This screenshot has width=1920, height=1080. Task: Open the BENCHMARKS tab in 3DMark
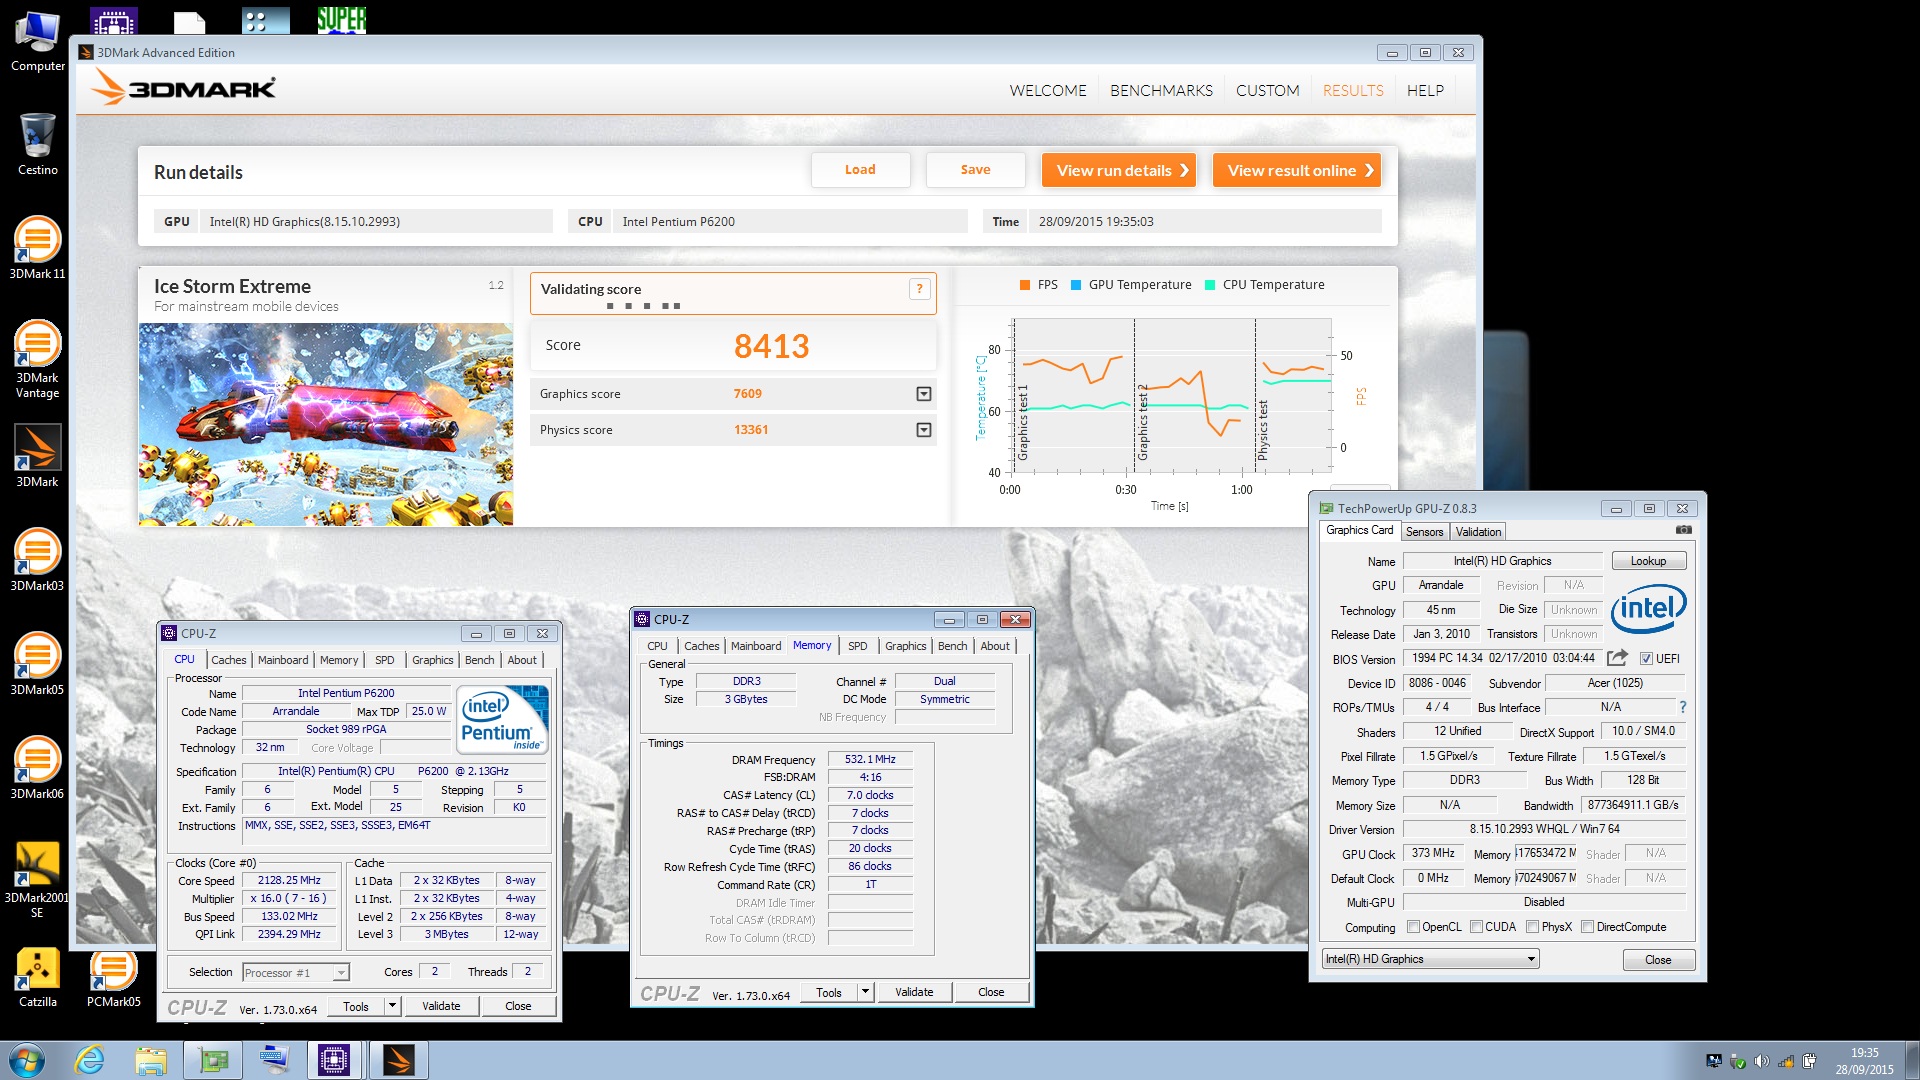1161,90
